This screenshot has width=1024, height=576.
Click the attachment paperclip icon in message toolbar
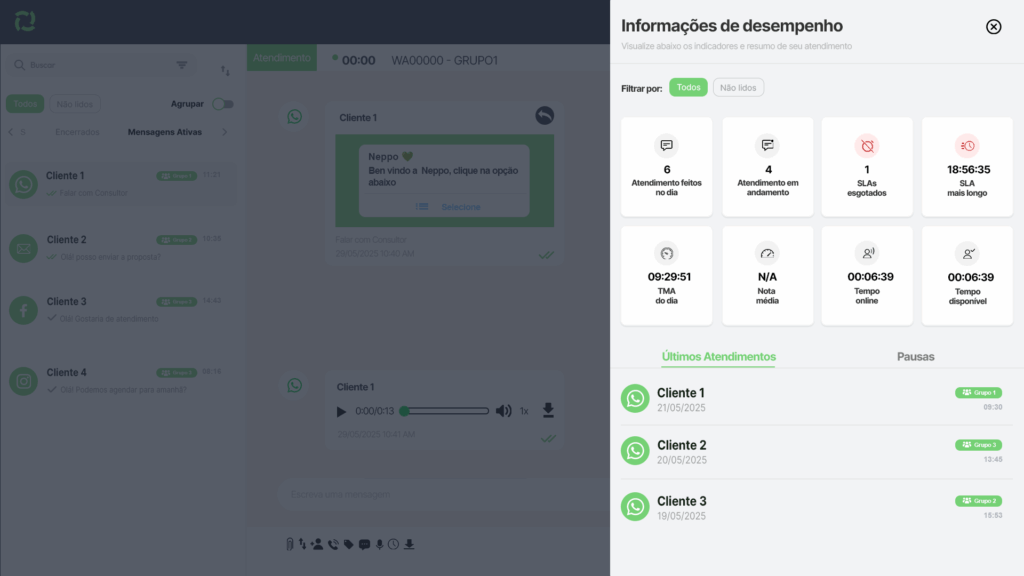290,544
